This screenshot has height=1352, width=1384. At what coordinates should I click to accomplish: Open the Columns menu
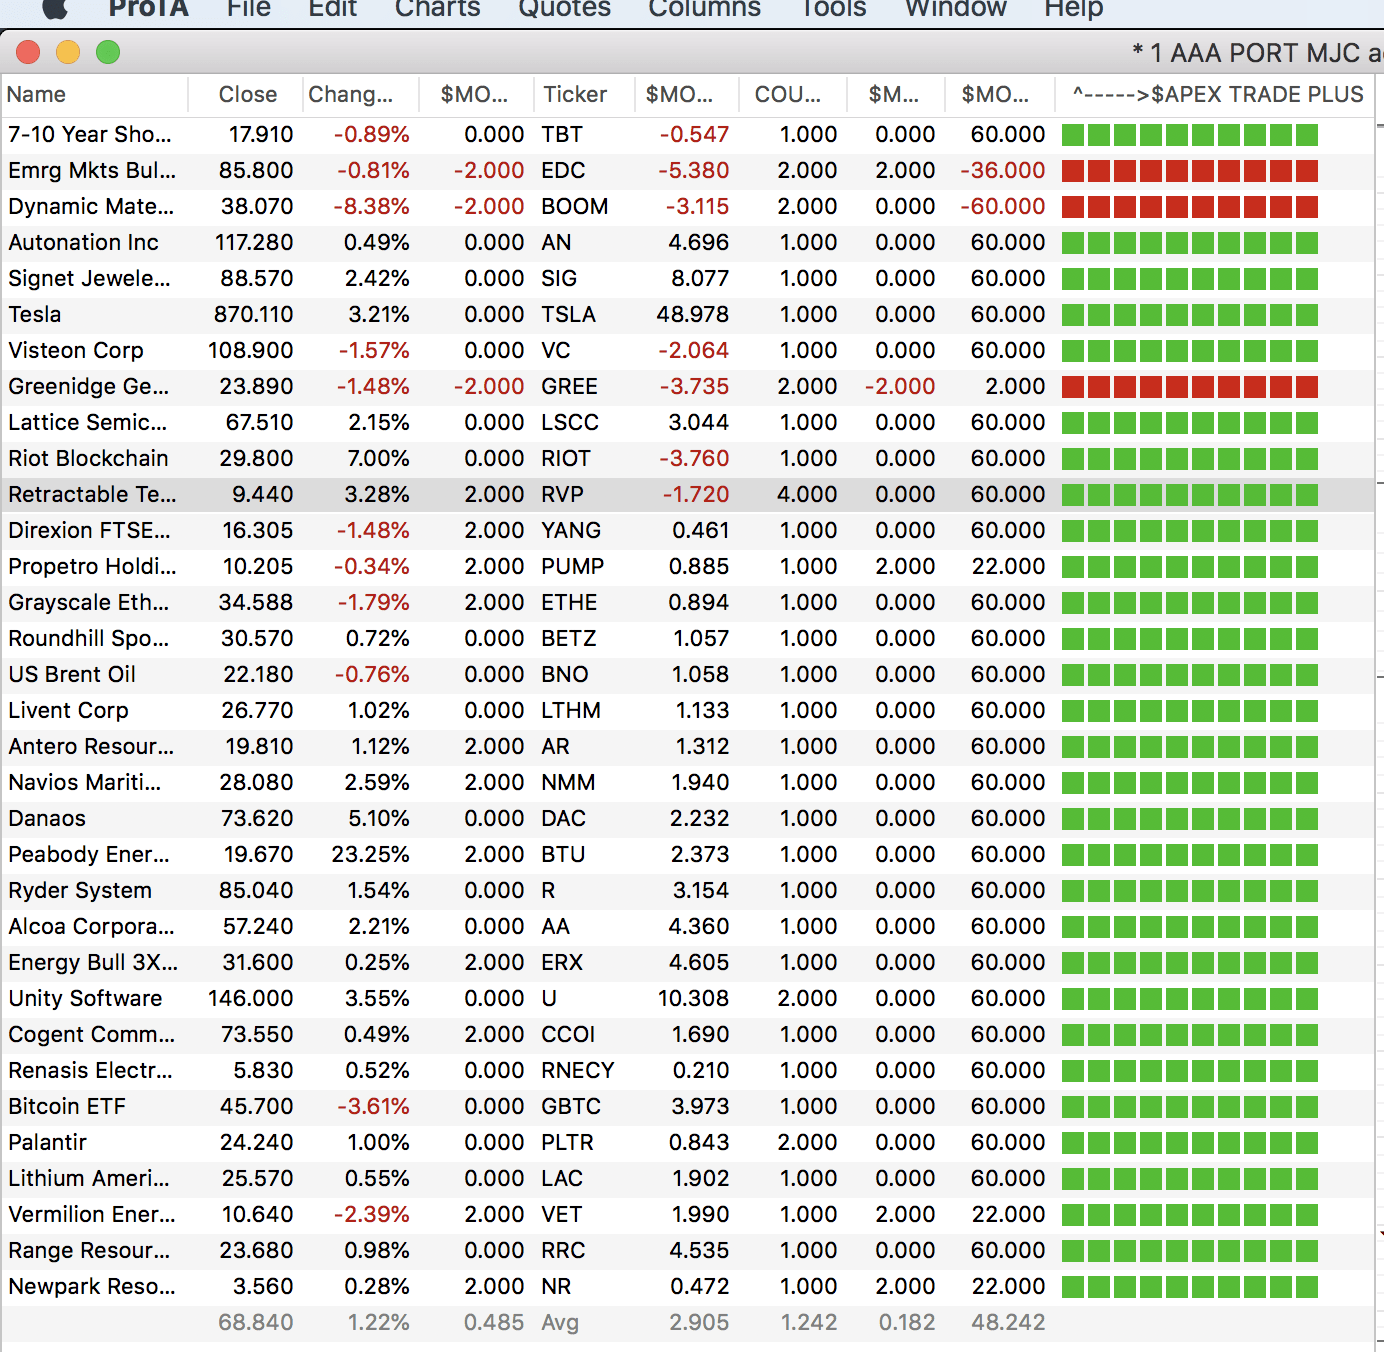pyautogui.click(x=704, y=9)
